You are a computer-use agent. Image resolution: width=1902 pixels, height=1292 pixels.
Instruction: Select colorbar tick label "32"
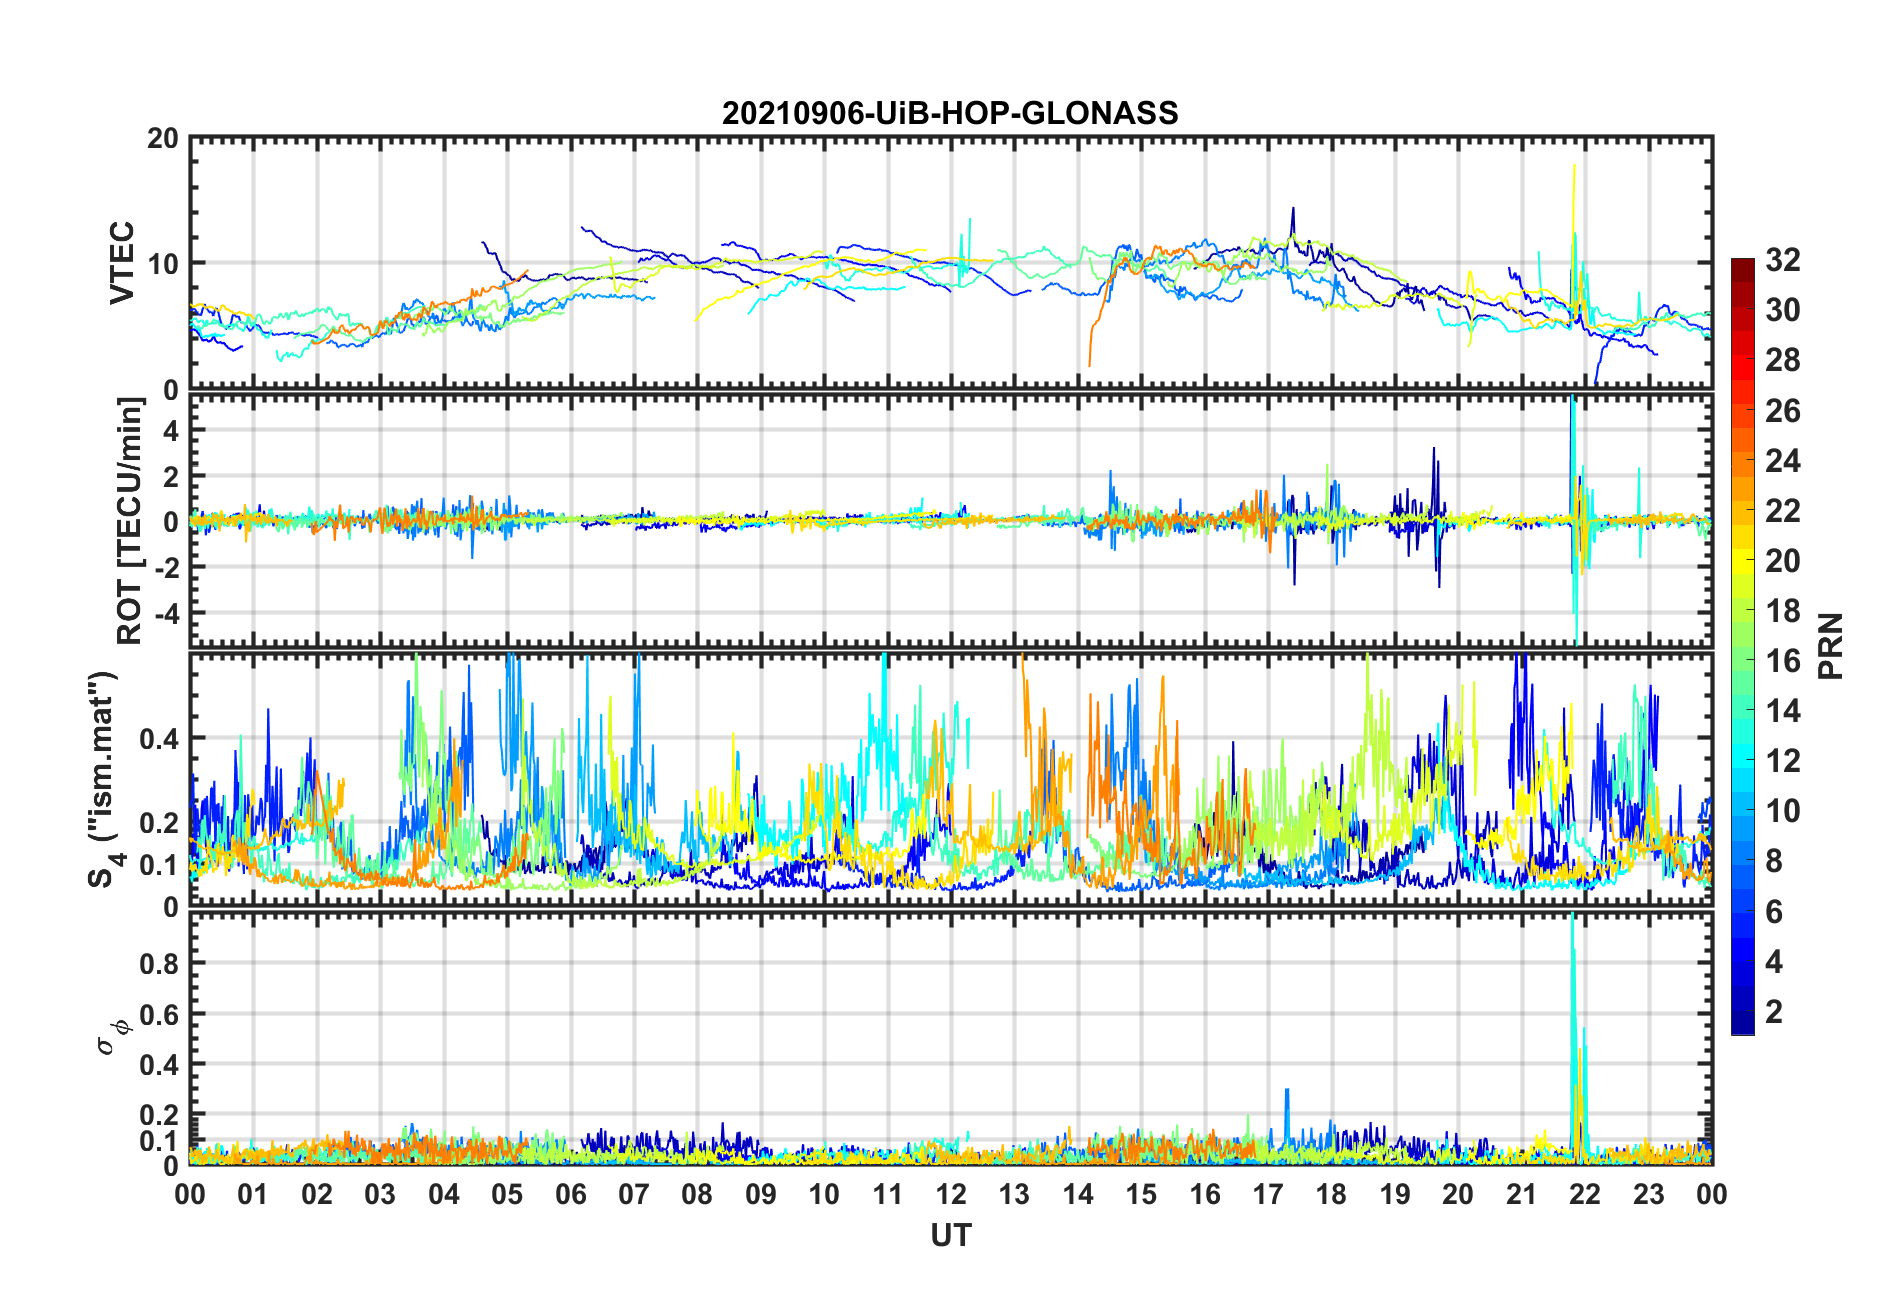click(x=1783, y=260)
